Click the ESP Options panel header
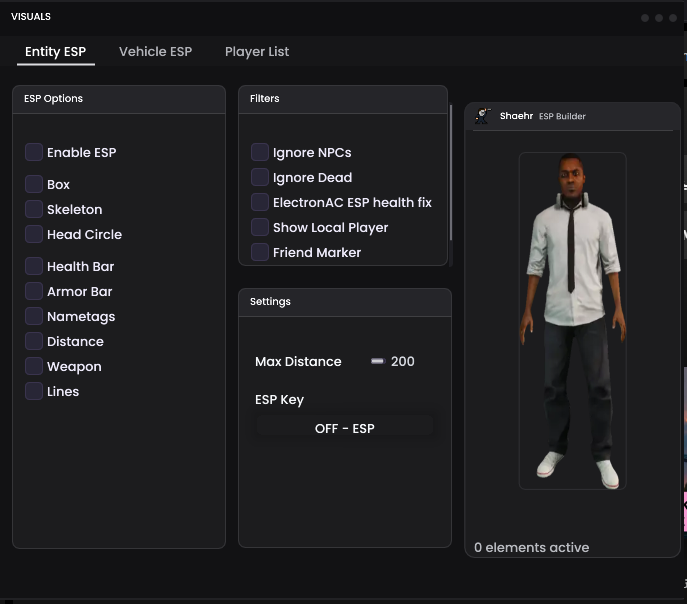This screenshot has height=604, width=687. (119, 99)
